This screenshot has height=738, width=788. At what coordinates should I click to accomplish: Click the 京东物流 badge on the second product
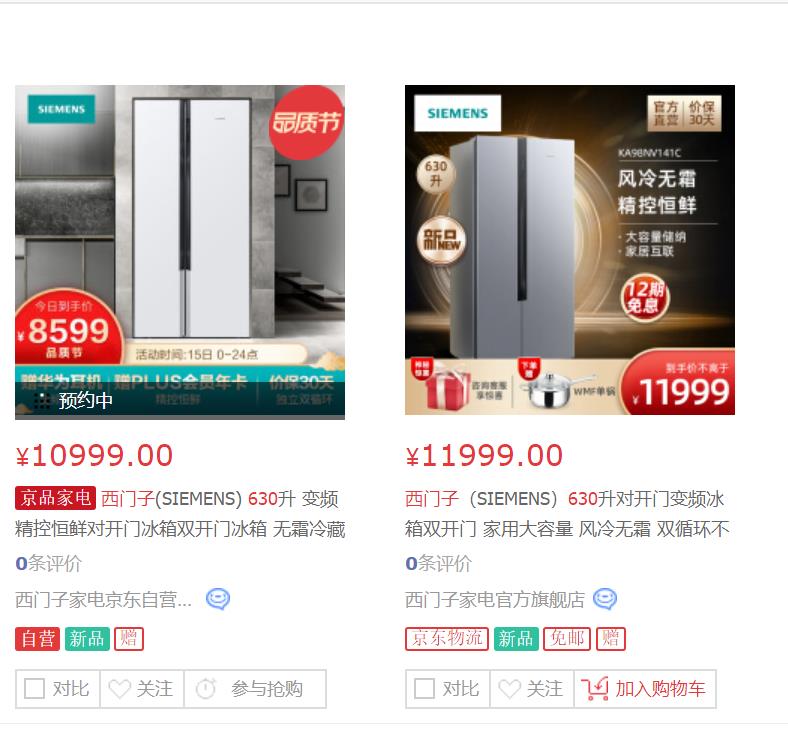447,639
